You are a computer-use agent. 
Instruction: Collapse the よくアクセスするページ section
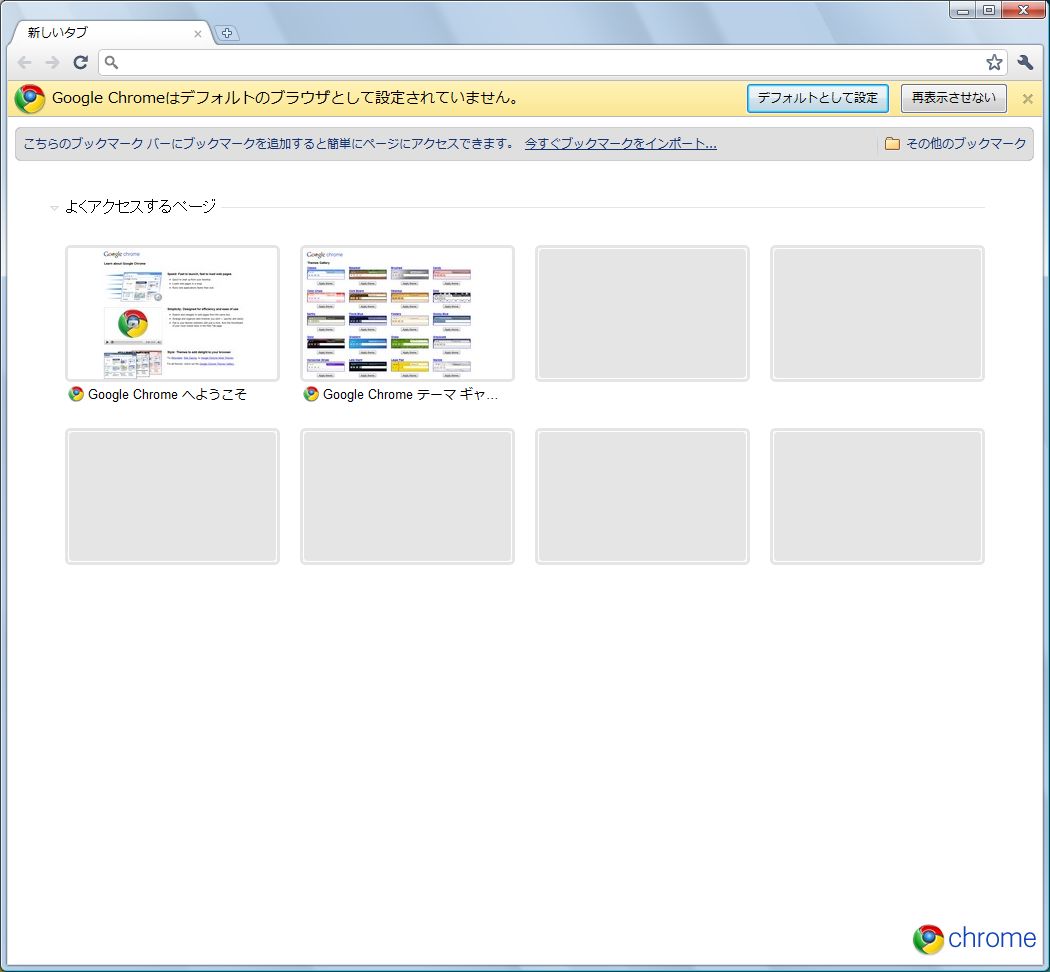54,208
